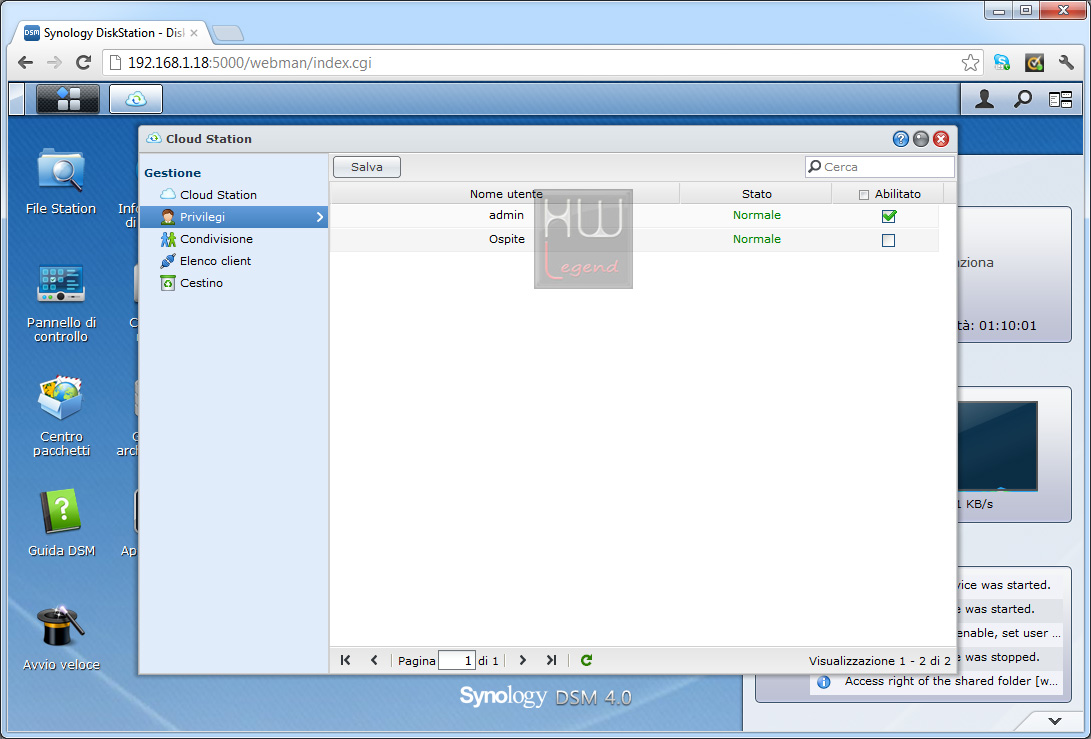Click the Pagina number input field
Viewport: 1091px width, 739px height.
coord(457,660)
